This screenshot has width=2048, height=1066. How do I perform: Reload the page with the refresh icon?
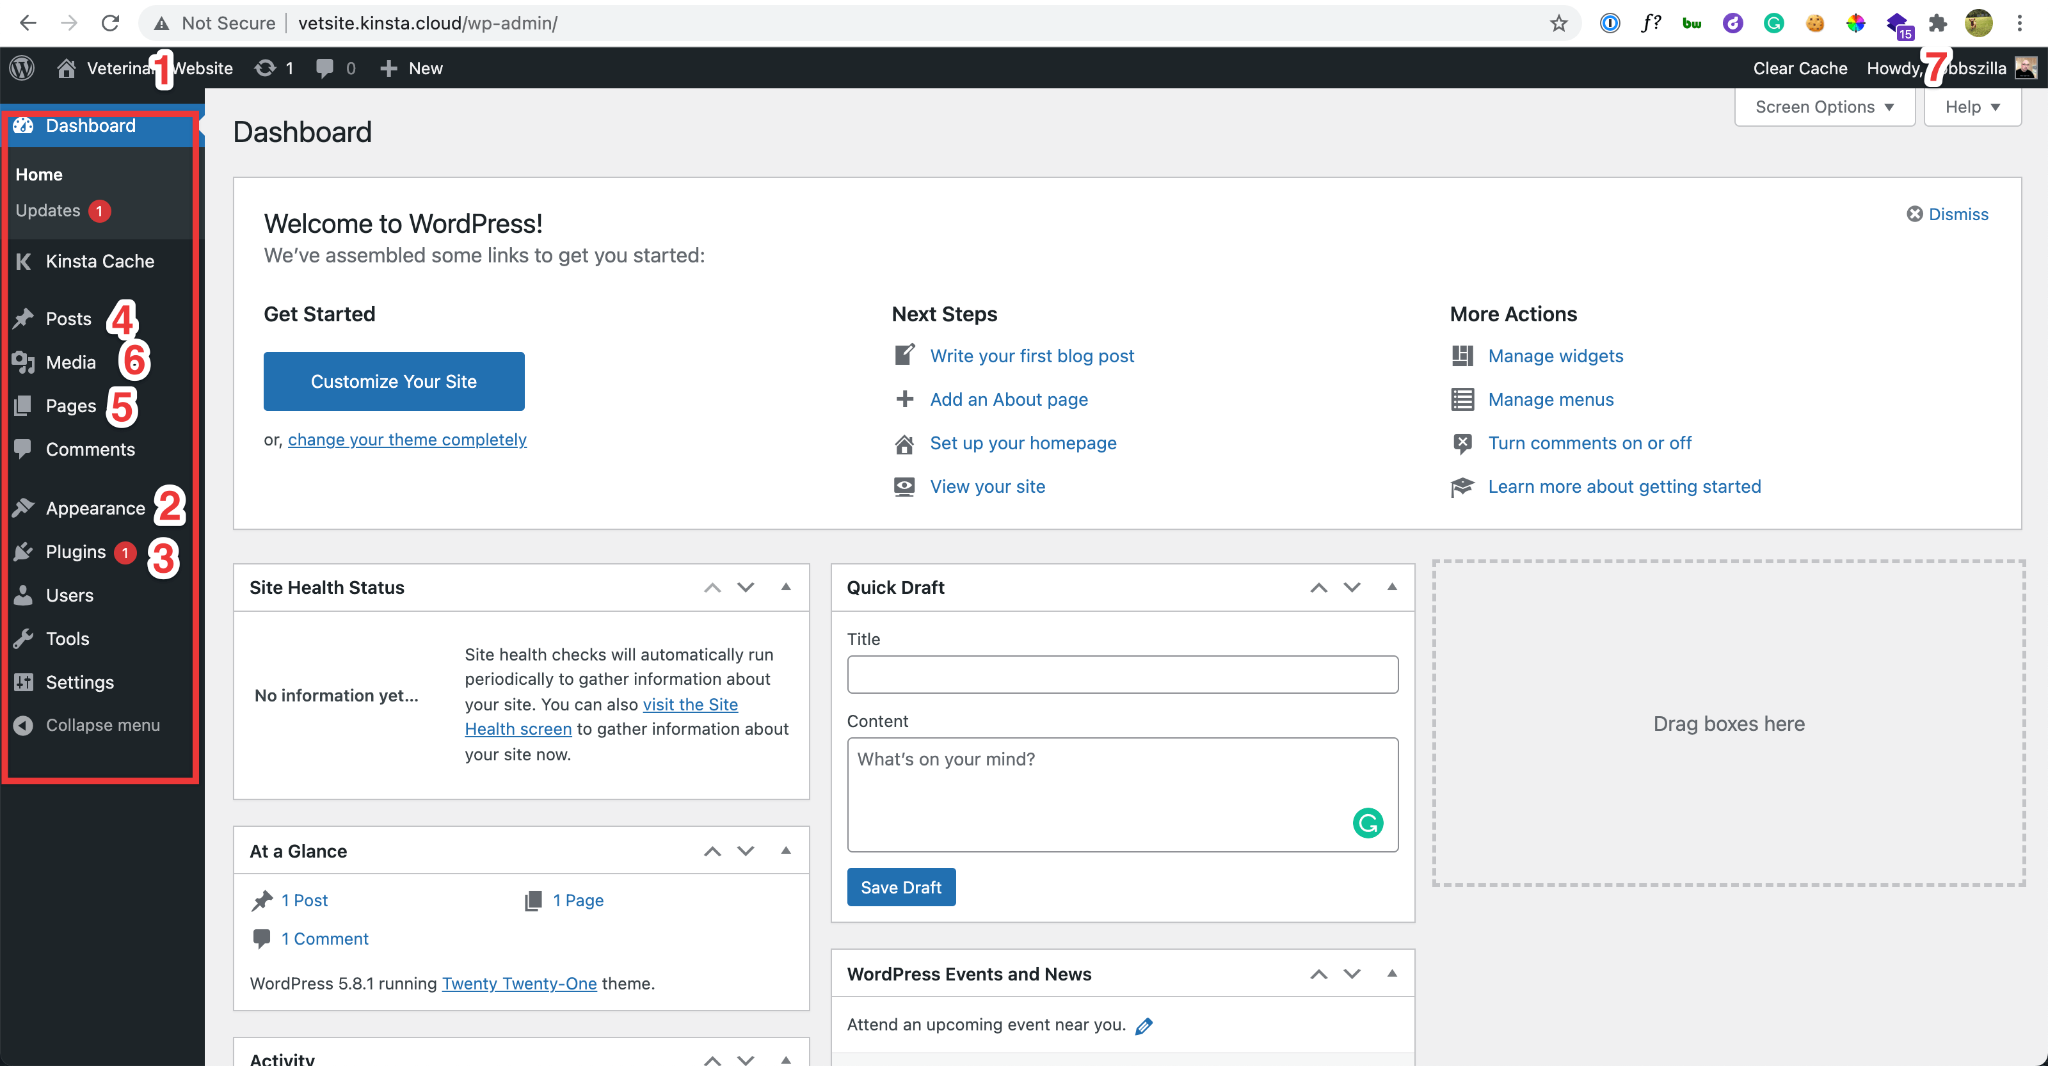click(111, 23)
